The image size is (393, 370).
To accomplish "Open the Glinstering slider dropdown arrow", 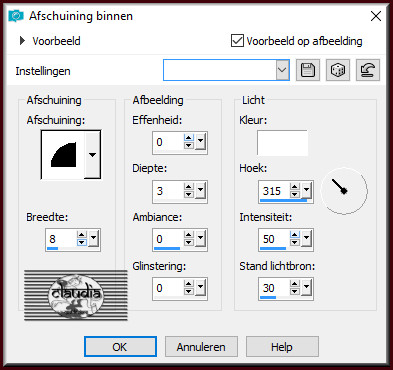I will click(x=200, y=288).
